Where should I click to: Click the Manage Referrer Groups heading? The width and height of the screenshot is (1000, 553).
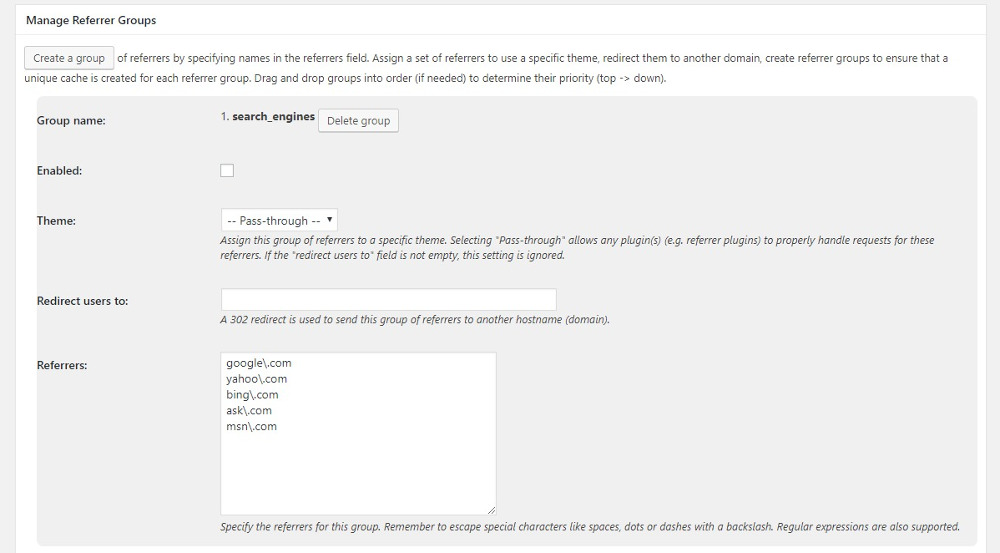(x=91, y=20)
